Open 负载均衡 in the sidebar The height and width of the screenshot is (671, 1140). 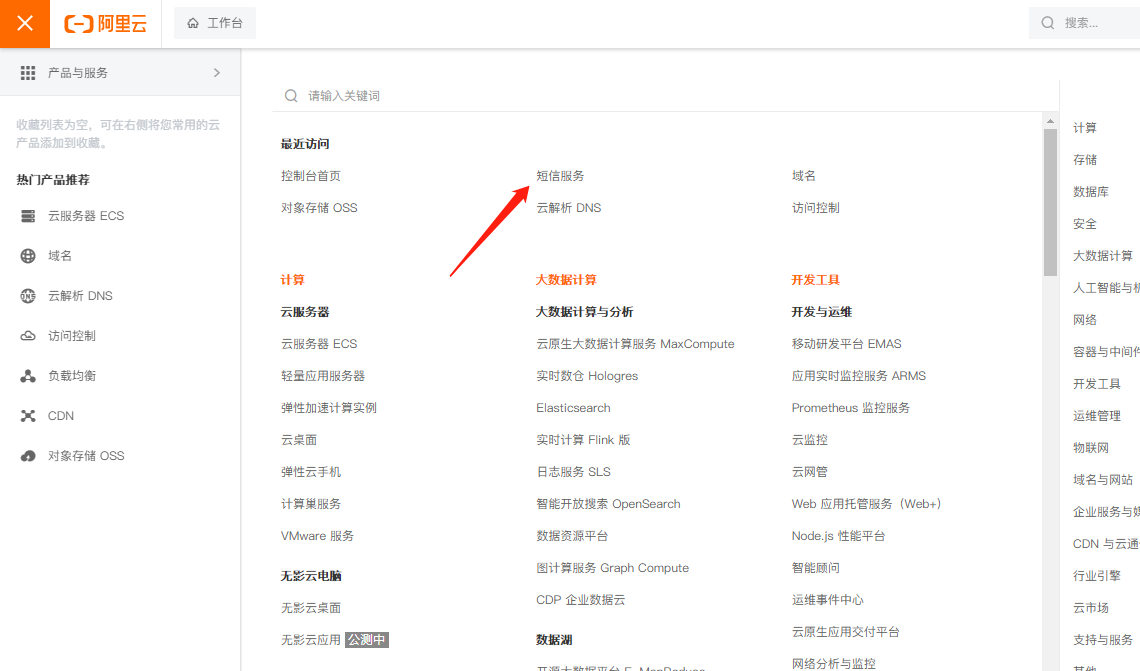point(72,376)
